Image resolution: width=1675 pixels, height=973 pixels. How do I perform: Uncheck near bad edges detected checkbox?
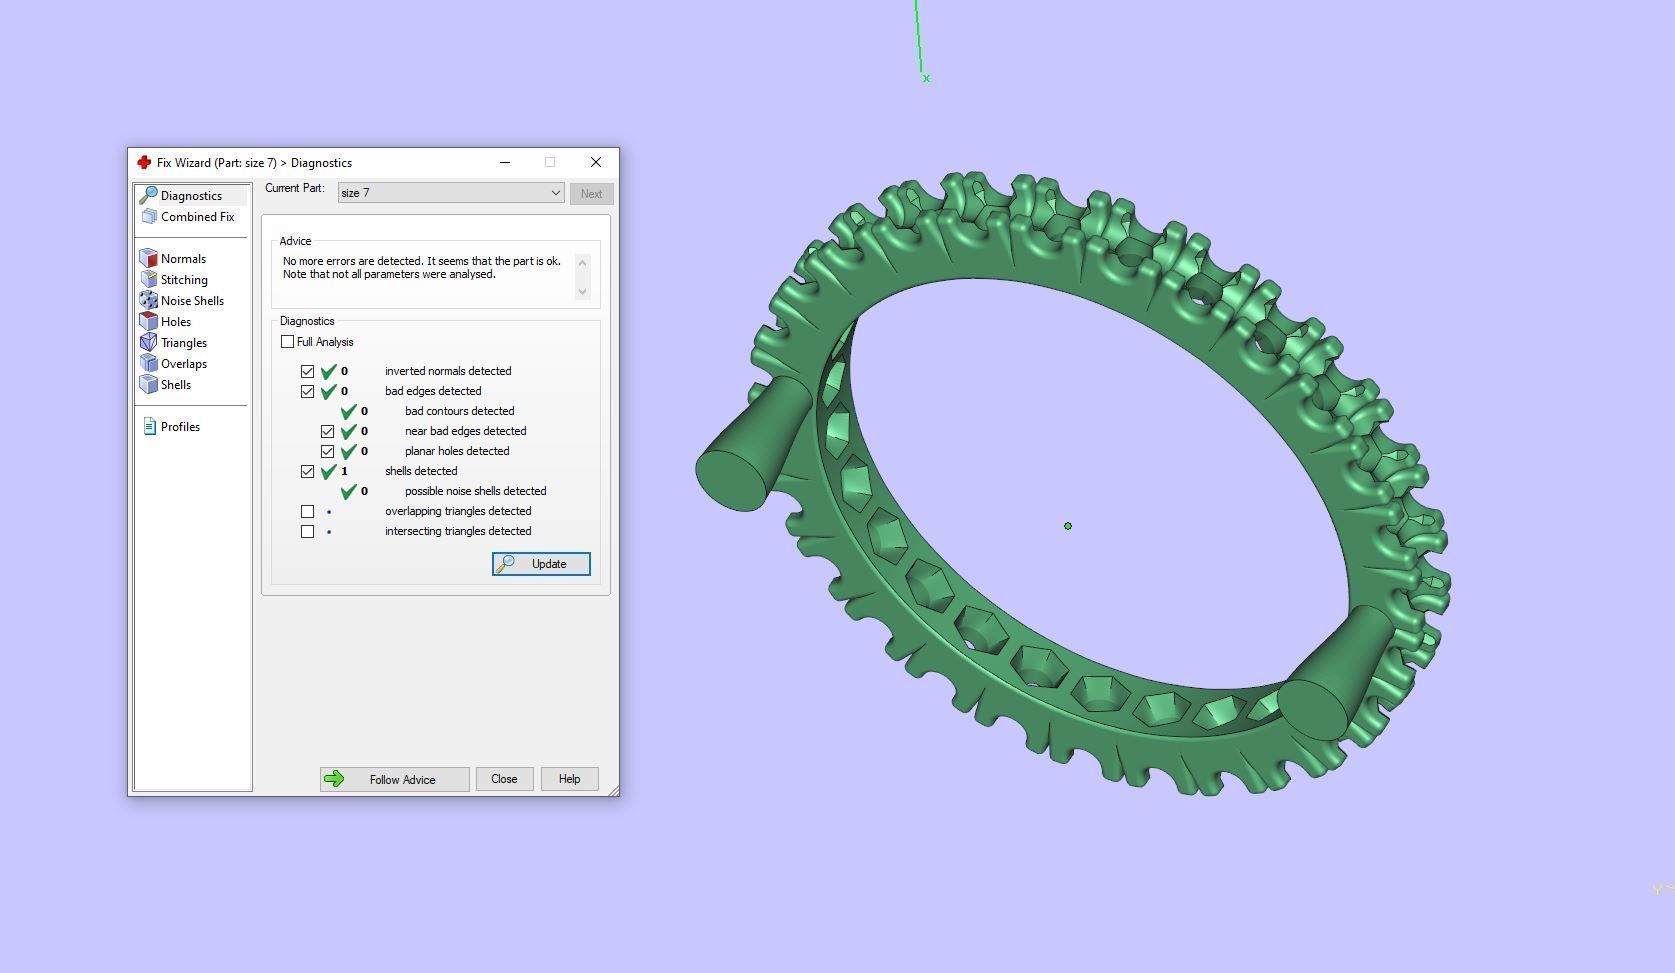point(328,431)
